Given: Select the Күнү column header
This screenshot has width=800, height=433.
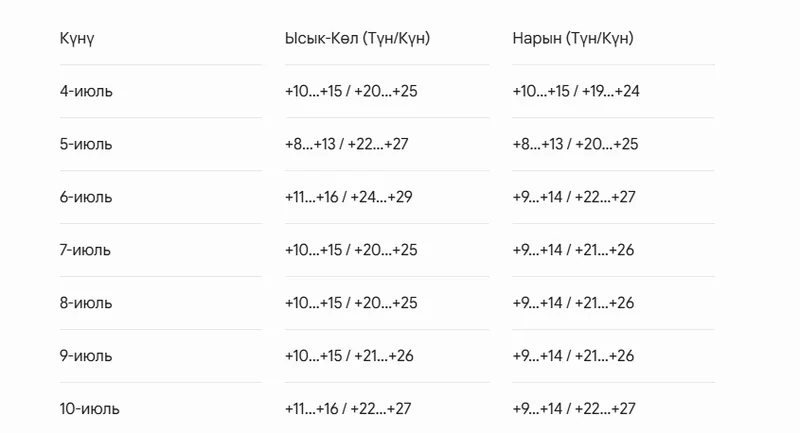Looking at the screenshot, I should pos(77,39).
